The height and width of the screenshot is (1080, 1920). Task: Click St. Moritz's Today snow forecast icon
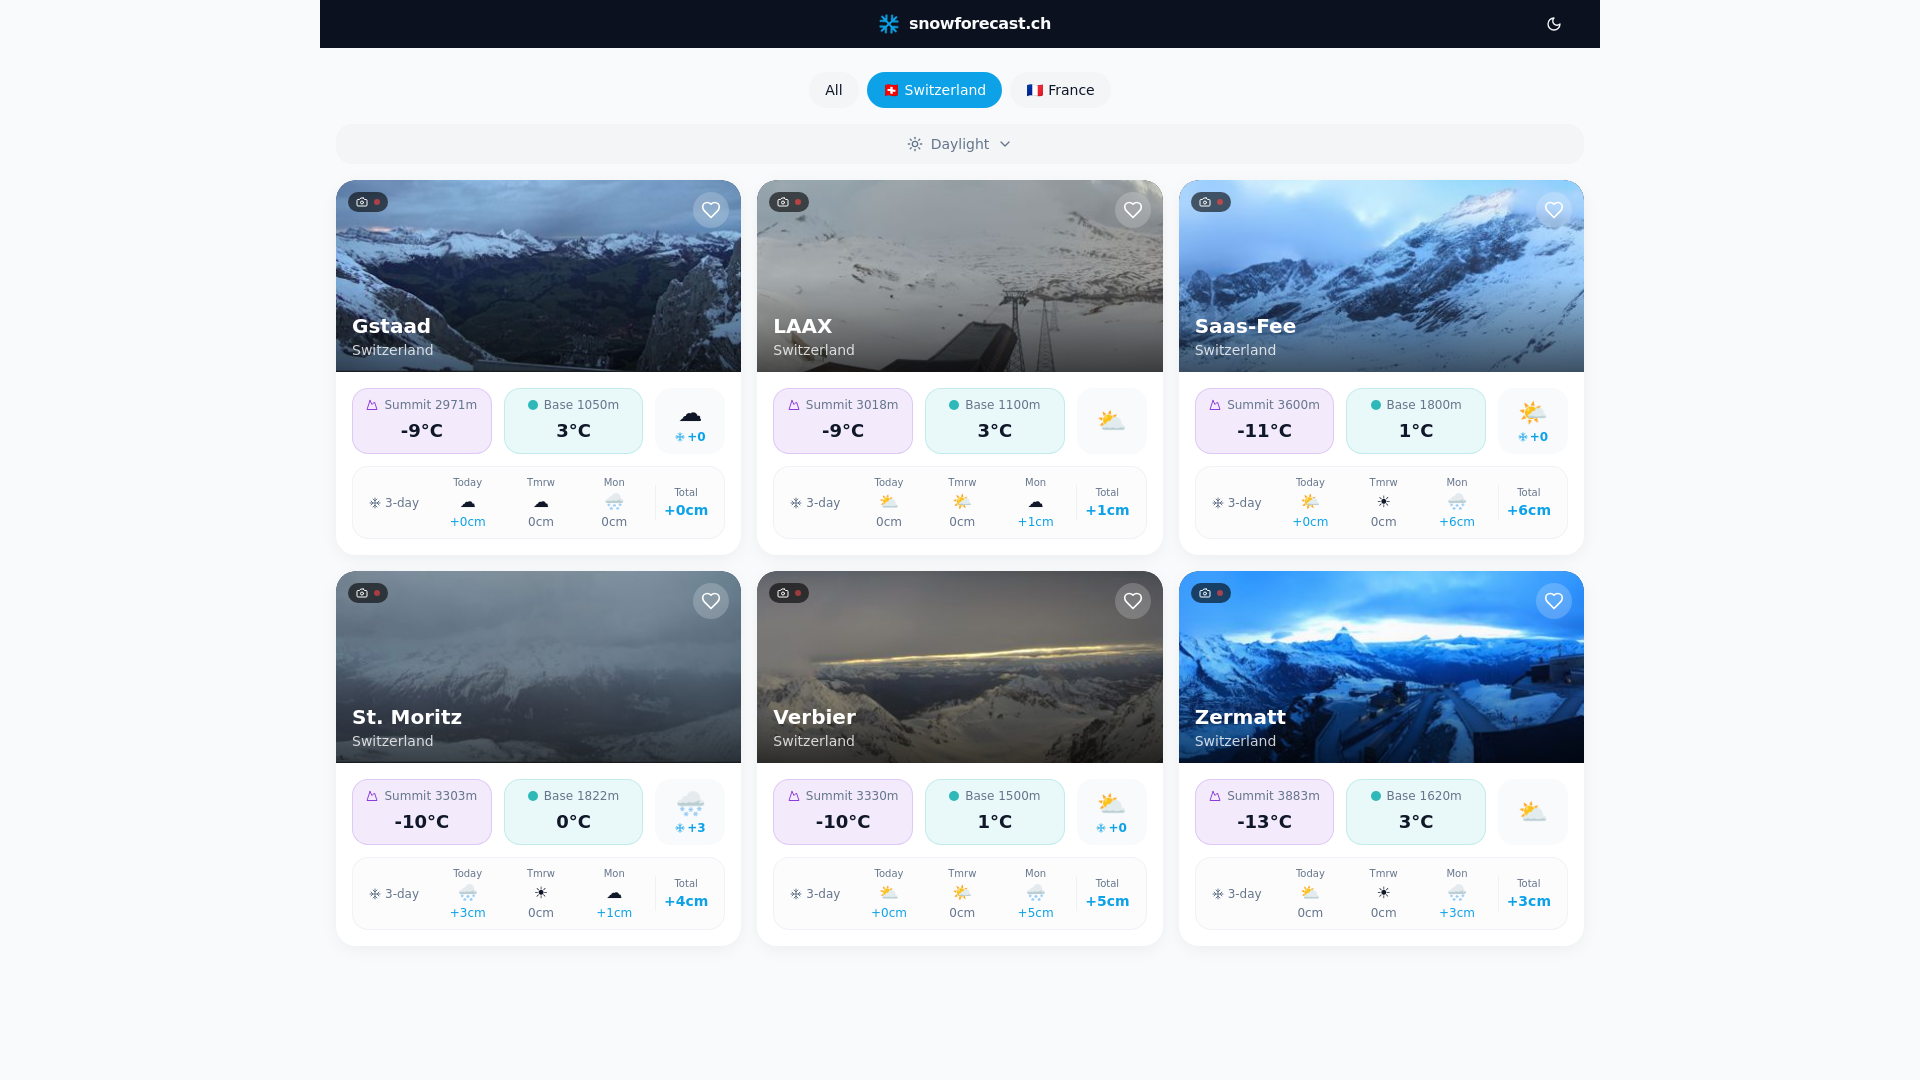(467, 893)
